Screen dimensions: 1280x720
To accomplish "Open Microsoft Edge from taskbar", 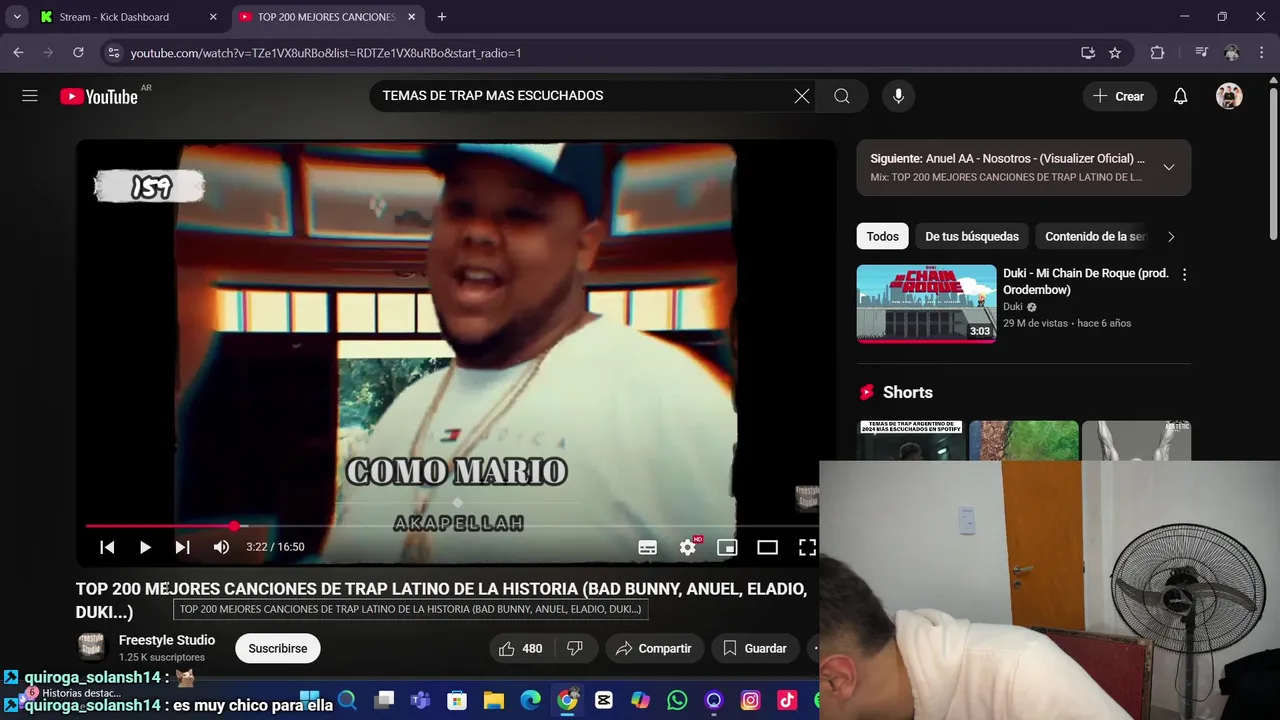I will tap(530, 700).
